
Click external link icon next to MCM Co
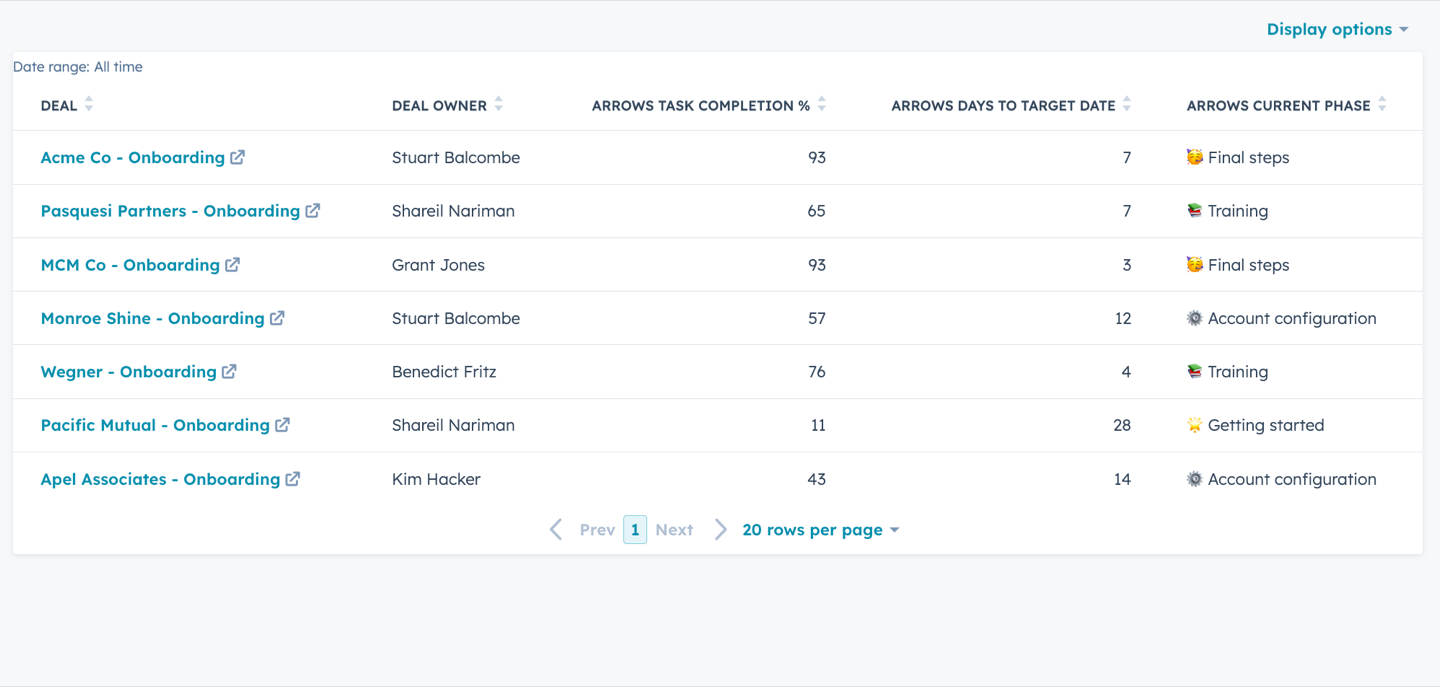(x=232, y=265)
